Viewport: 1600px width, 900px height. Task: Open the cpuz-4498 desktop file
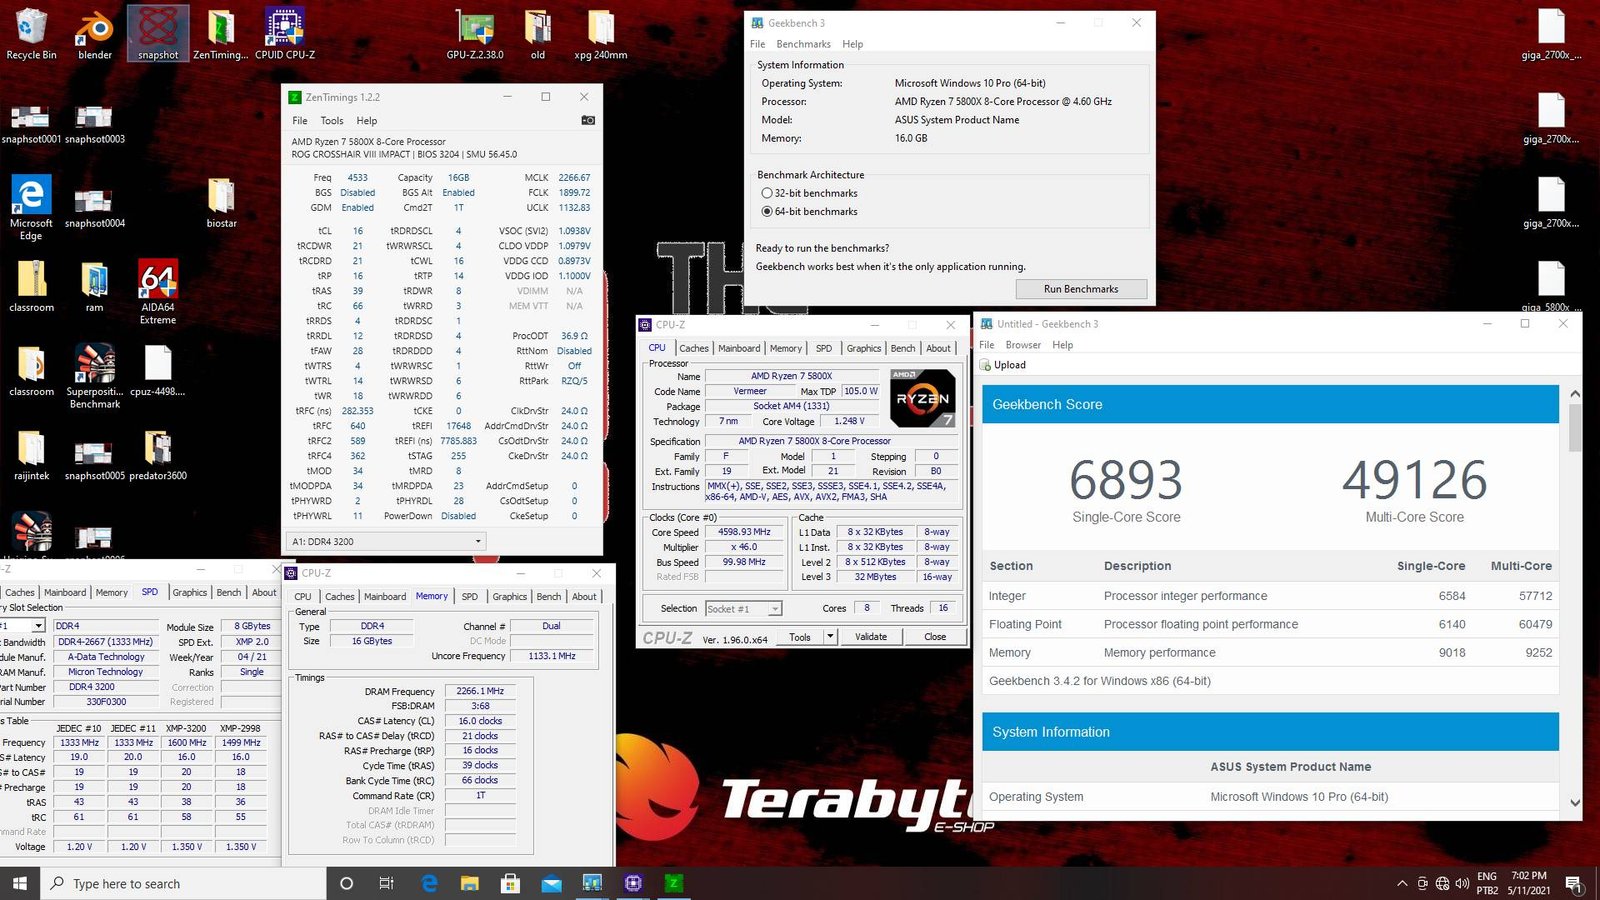[x=158, y=371]
